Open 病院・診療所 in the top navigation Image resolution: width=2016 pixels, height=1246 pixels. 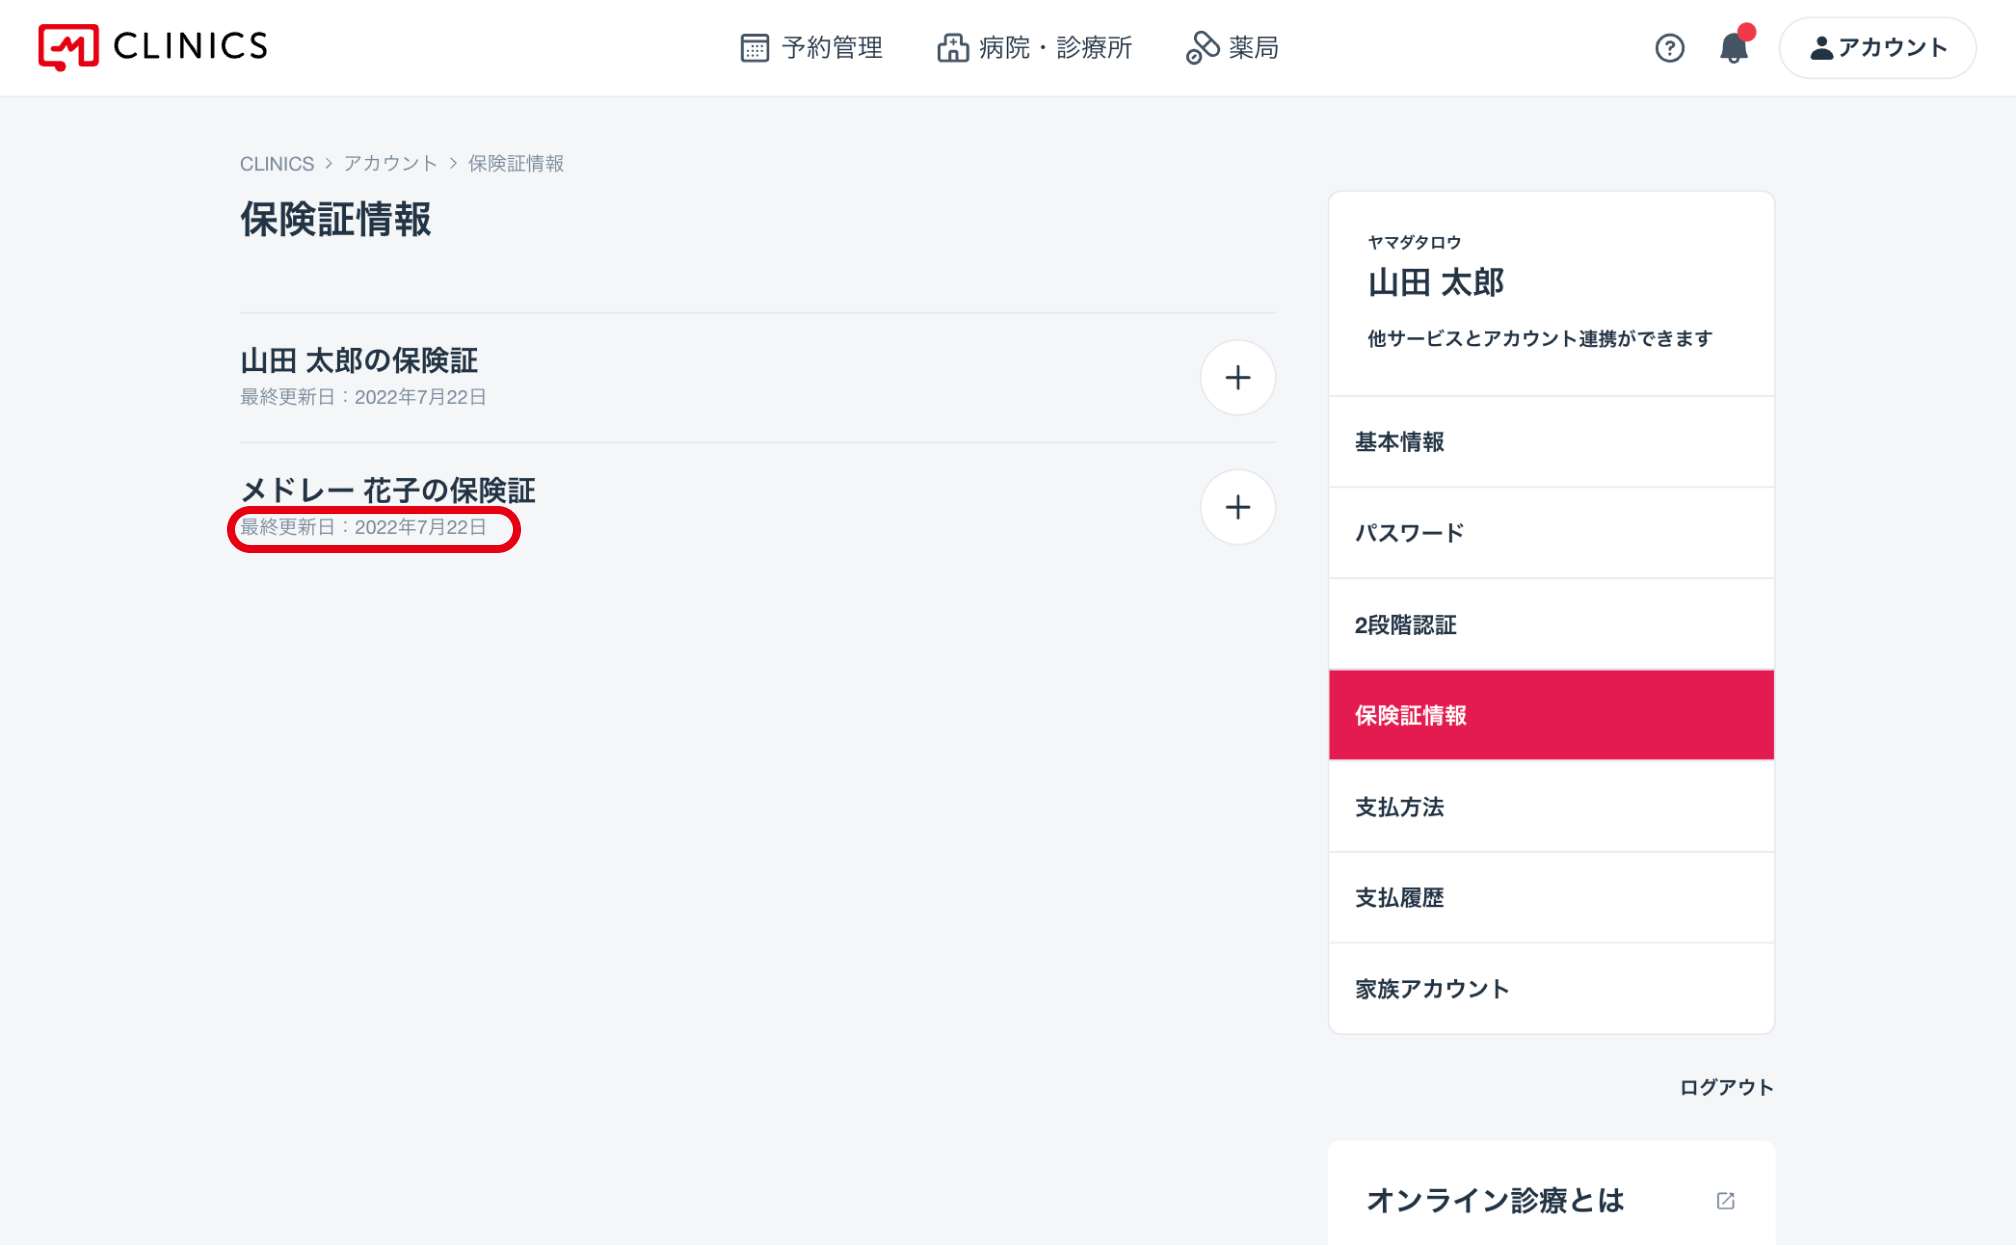[1034, 47]
